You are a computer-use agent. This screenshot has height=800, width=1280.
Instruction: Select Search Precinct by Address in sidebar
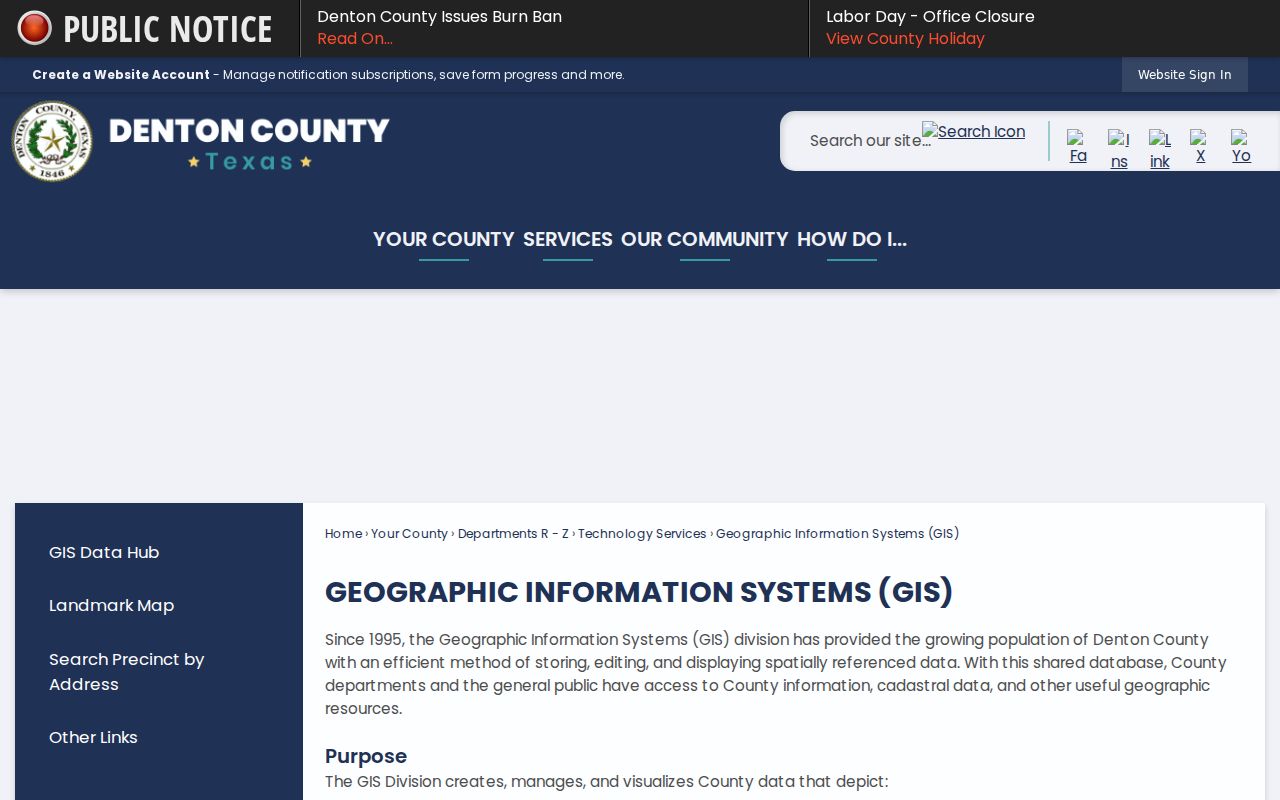(127, 671)
